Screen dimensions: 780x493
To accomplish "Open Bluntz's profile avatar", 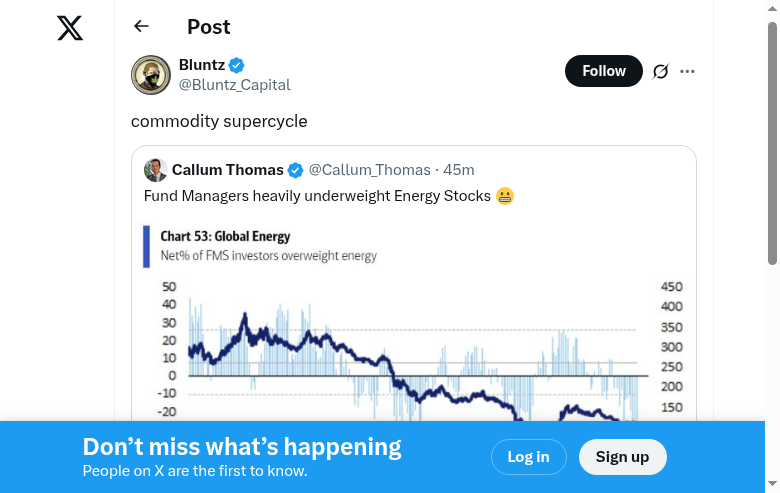I will click(x=151, y=75).
